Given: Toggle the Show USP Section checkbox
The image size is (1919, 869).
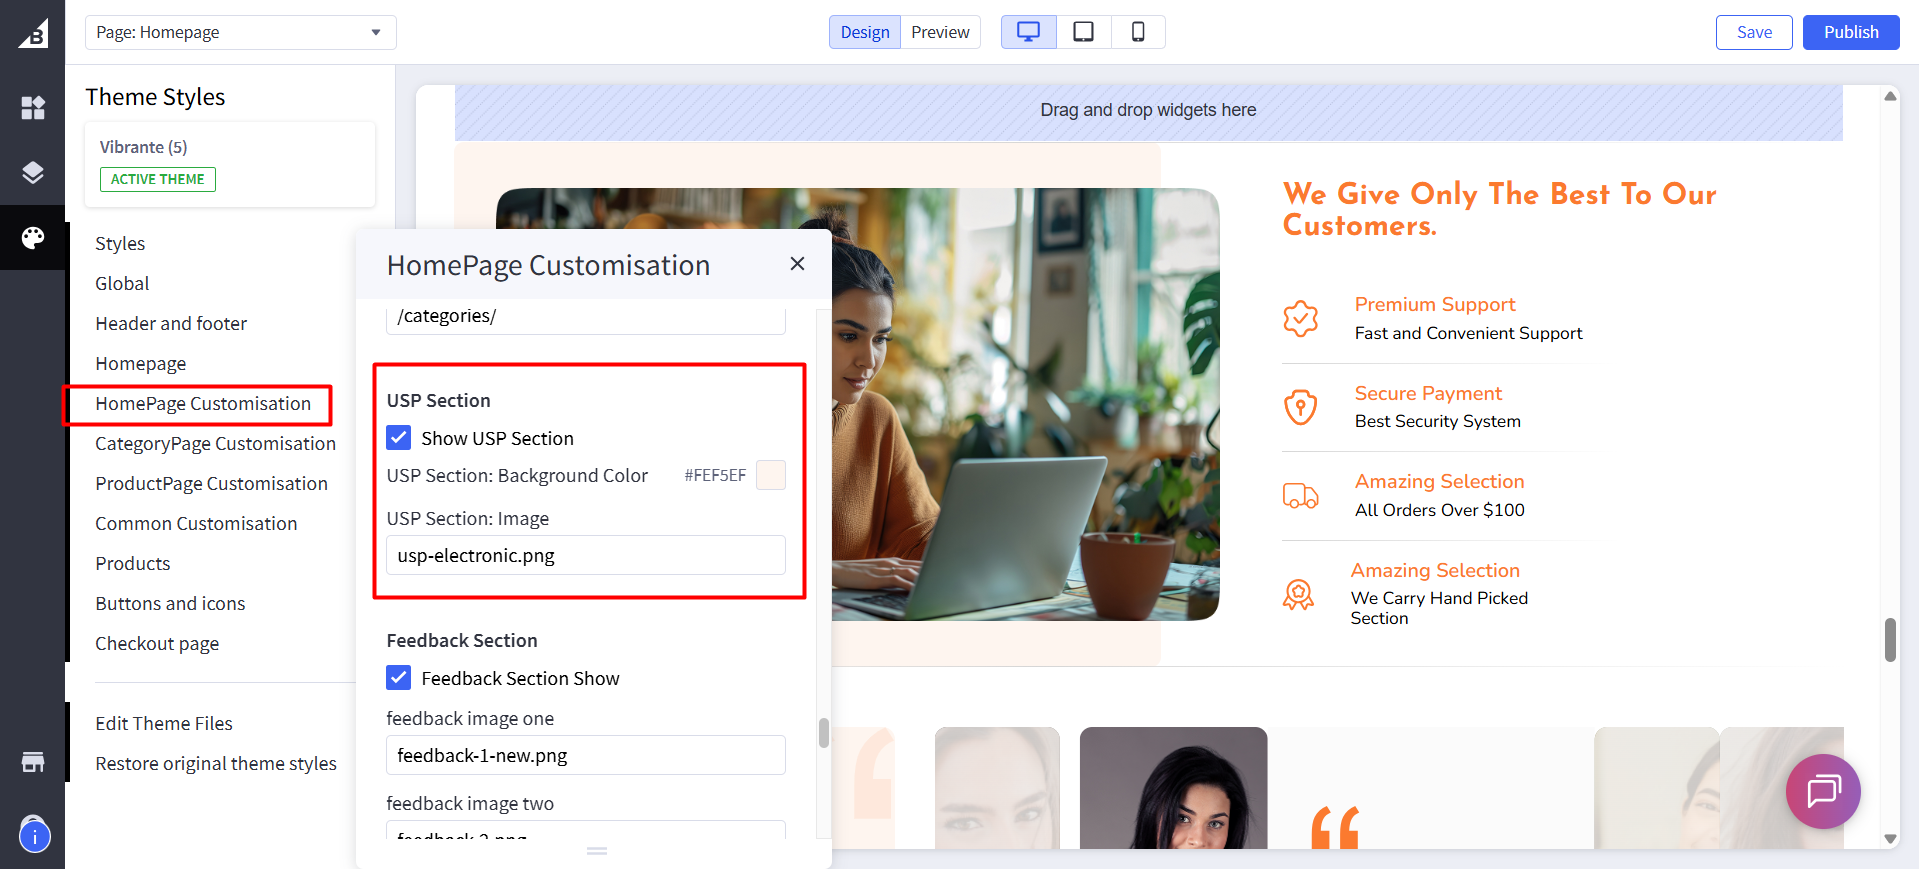Looking at the screenshot, I should click(399, 438).
